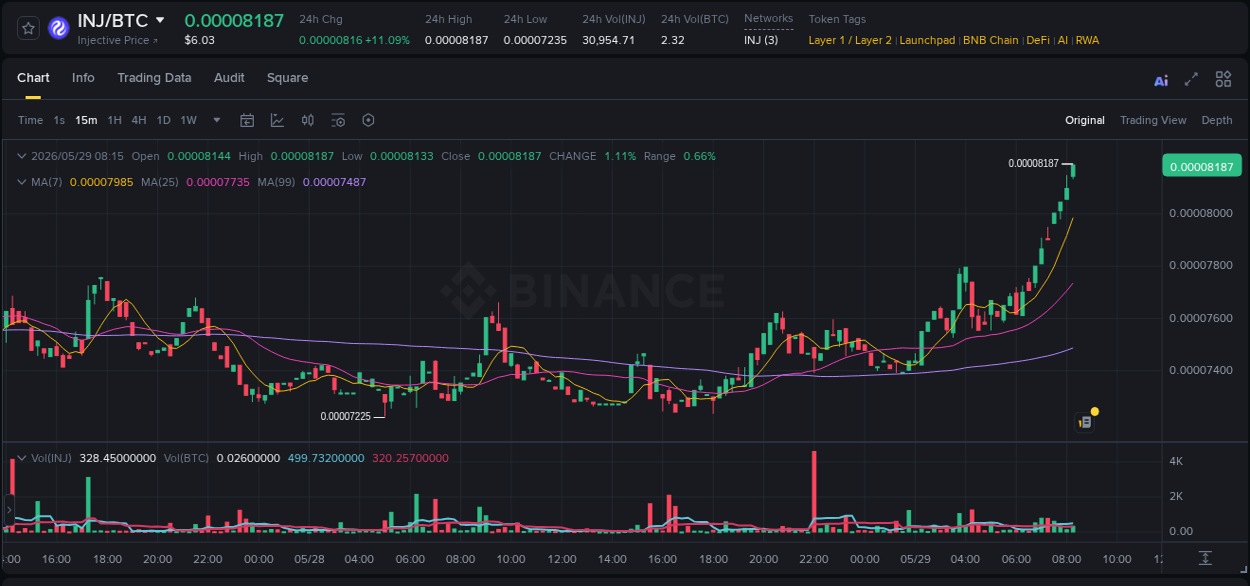This screenshot has width=1250, height=586.
Task: Select Original chart view
Action: tap(1085, 120)
